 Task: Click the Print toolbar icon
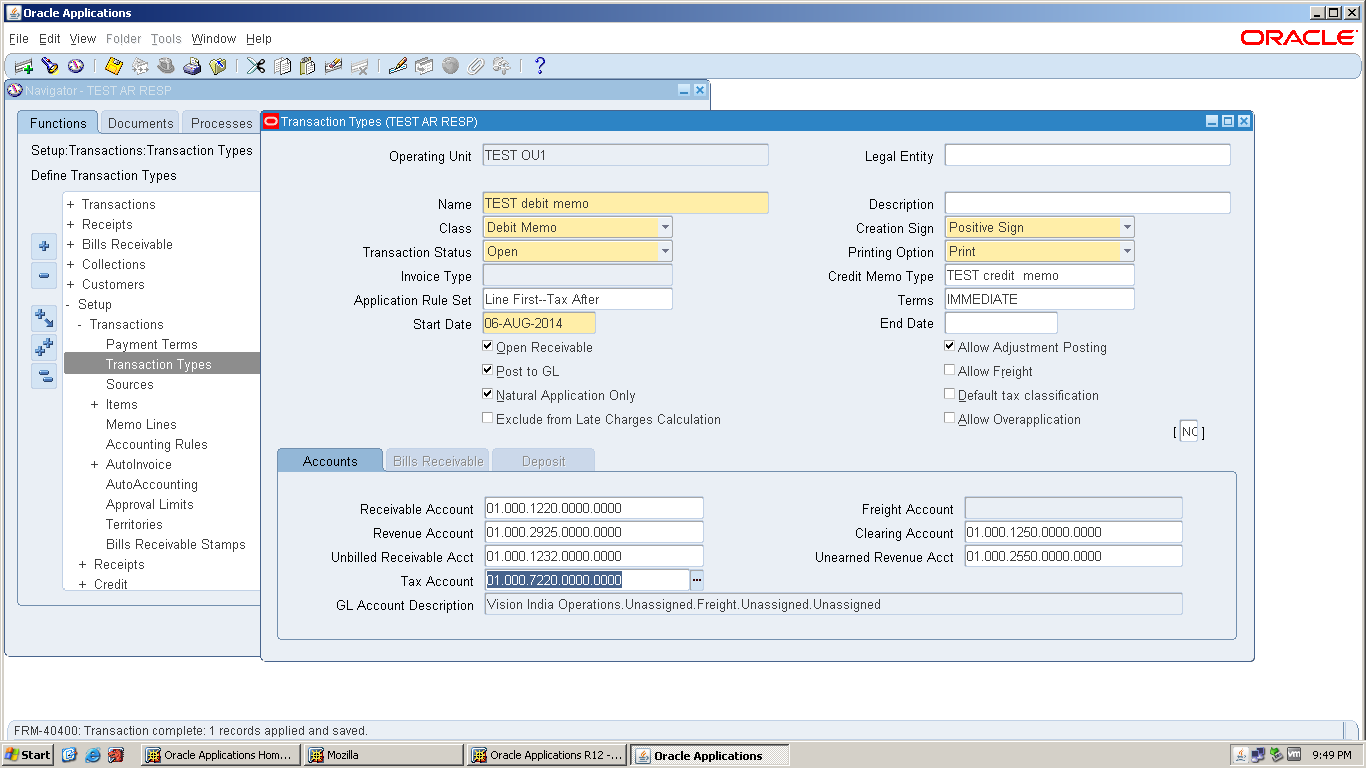point(192,66)
